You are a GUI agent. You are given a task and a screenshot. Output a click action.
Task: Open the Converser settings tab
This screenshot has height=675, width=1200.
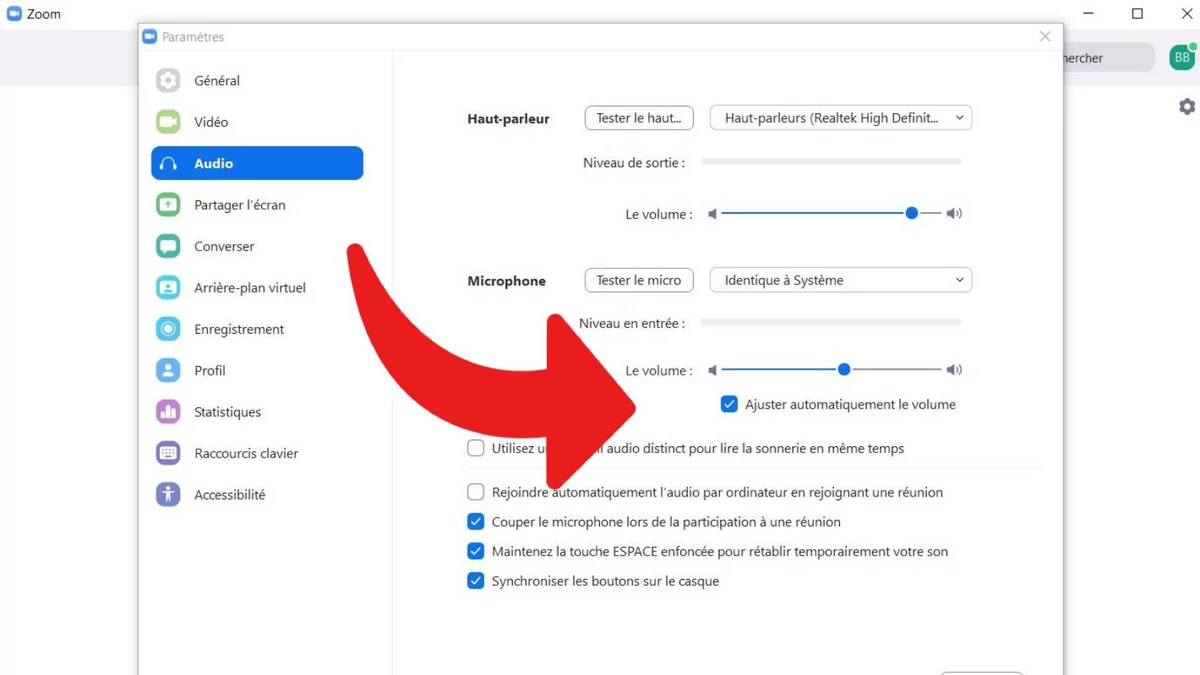click(257, 246)
